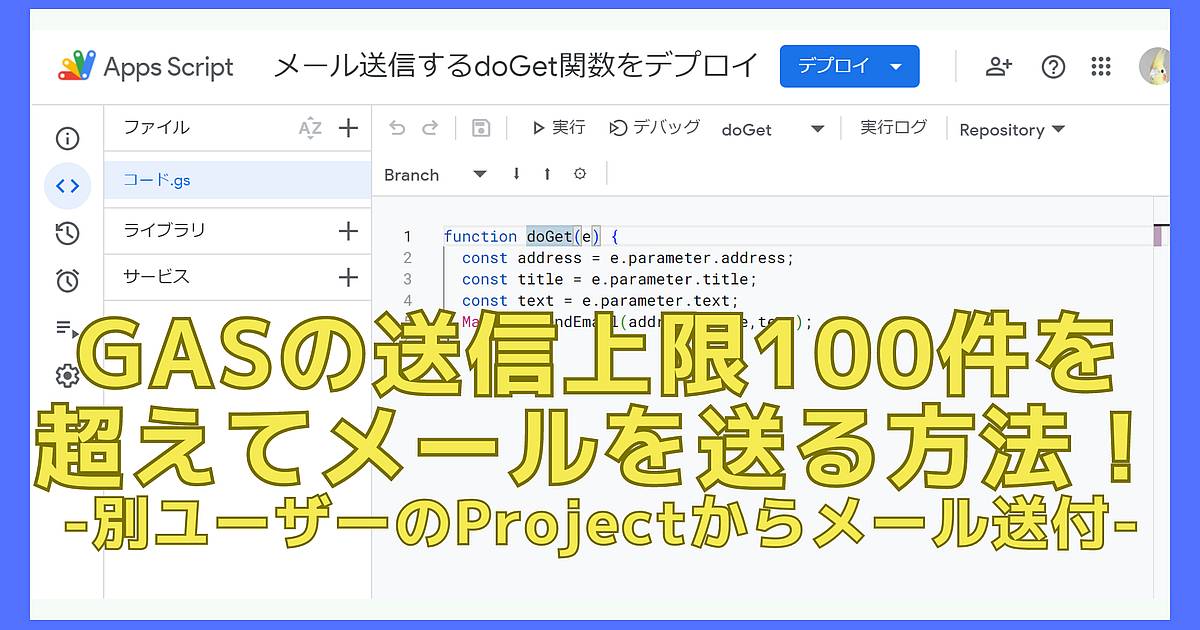
Task: Open the Executions list icon
Action: [66, 328]
